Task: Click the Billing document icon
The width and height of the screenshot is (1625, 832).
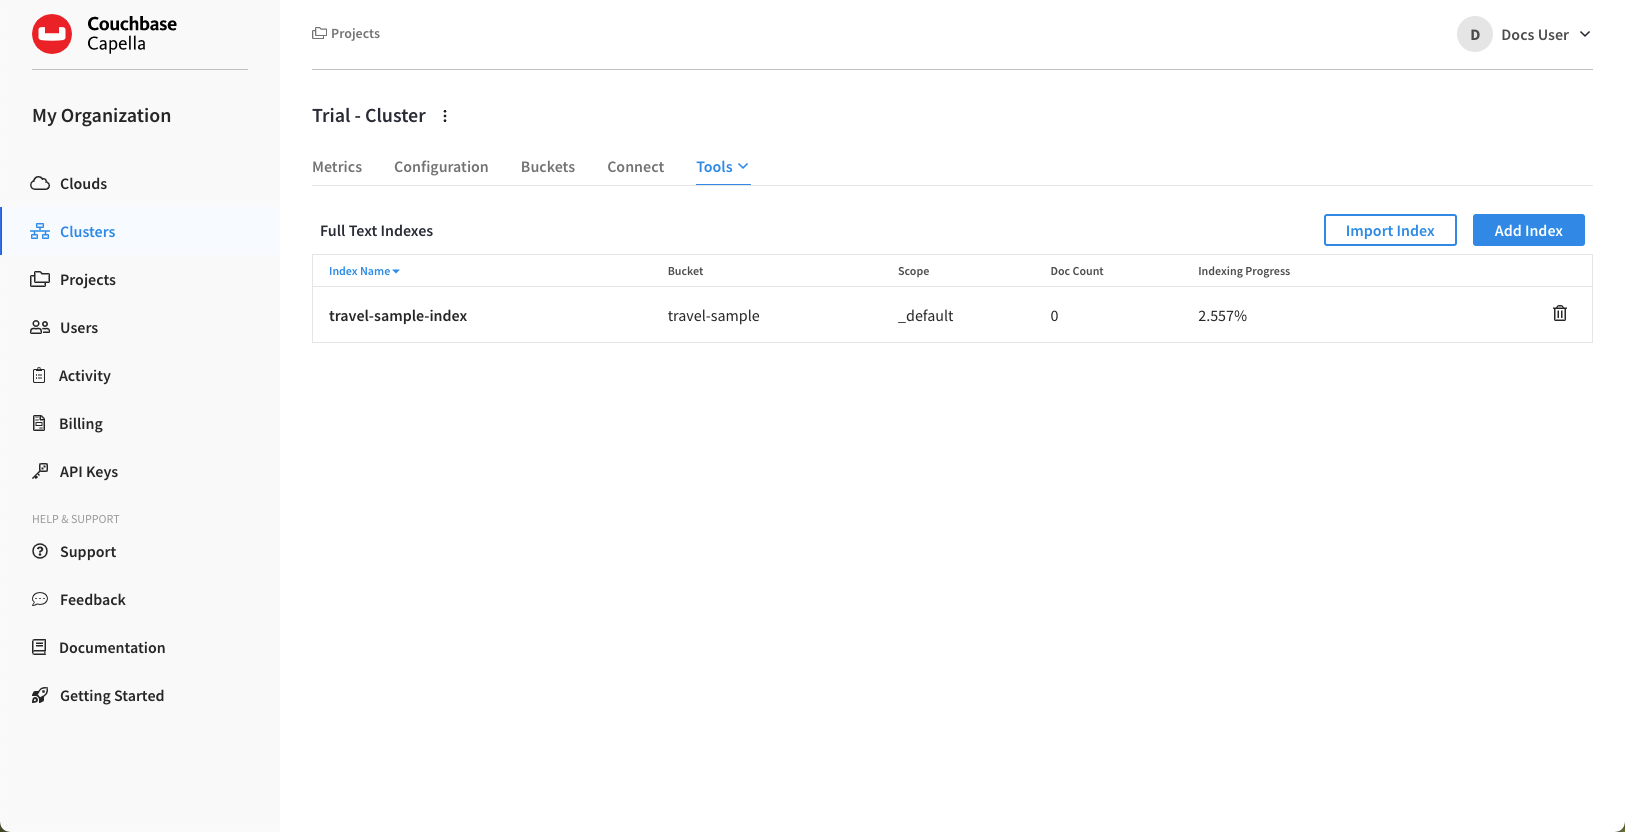Action: pos(39,423)
